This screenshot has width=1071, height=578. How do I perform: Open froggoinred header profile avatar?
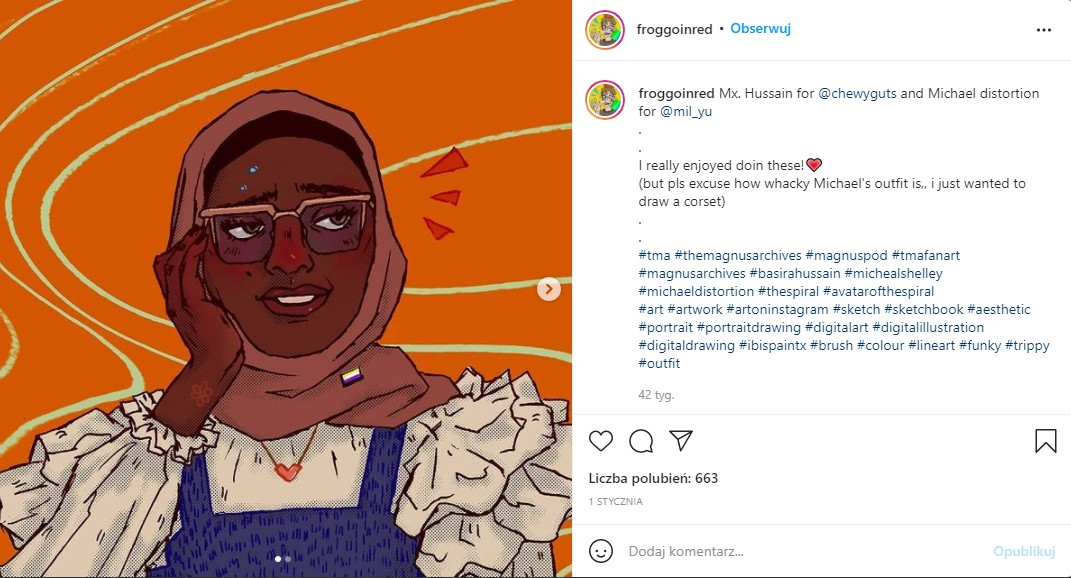tap(605, 30)
